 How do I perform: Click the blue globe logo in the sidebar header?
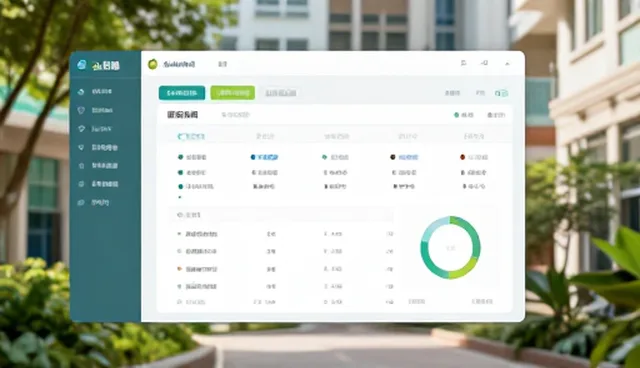82,64
